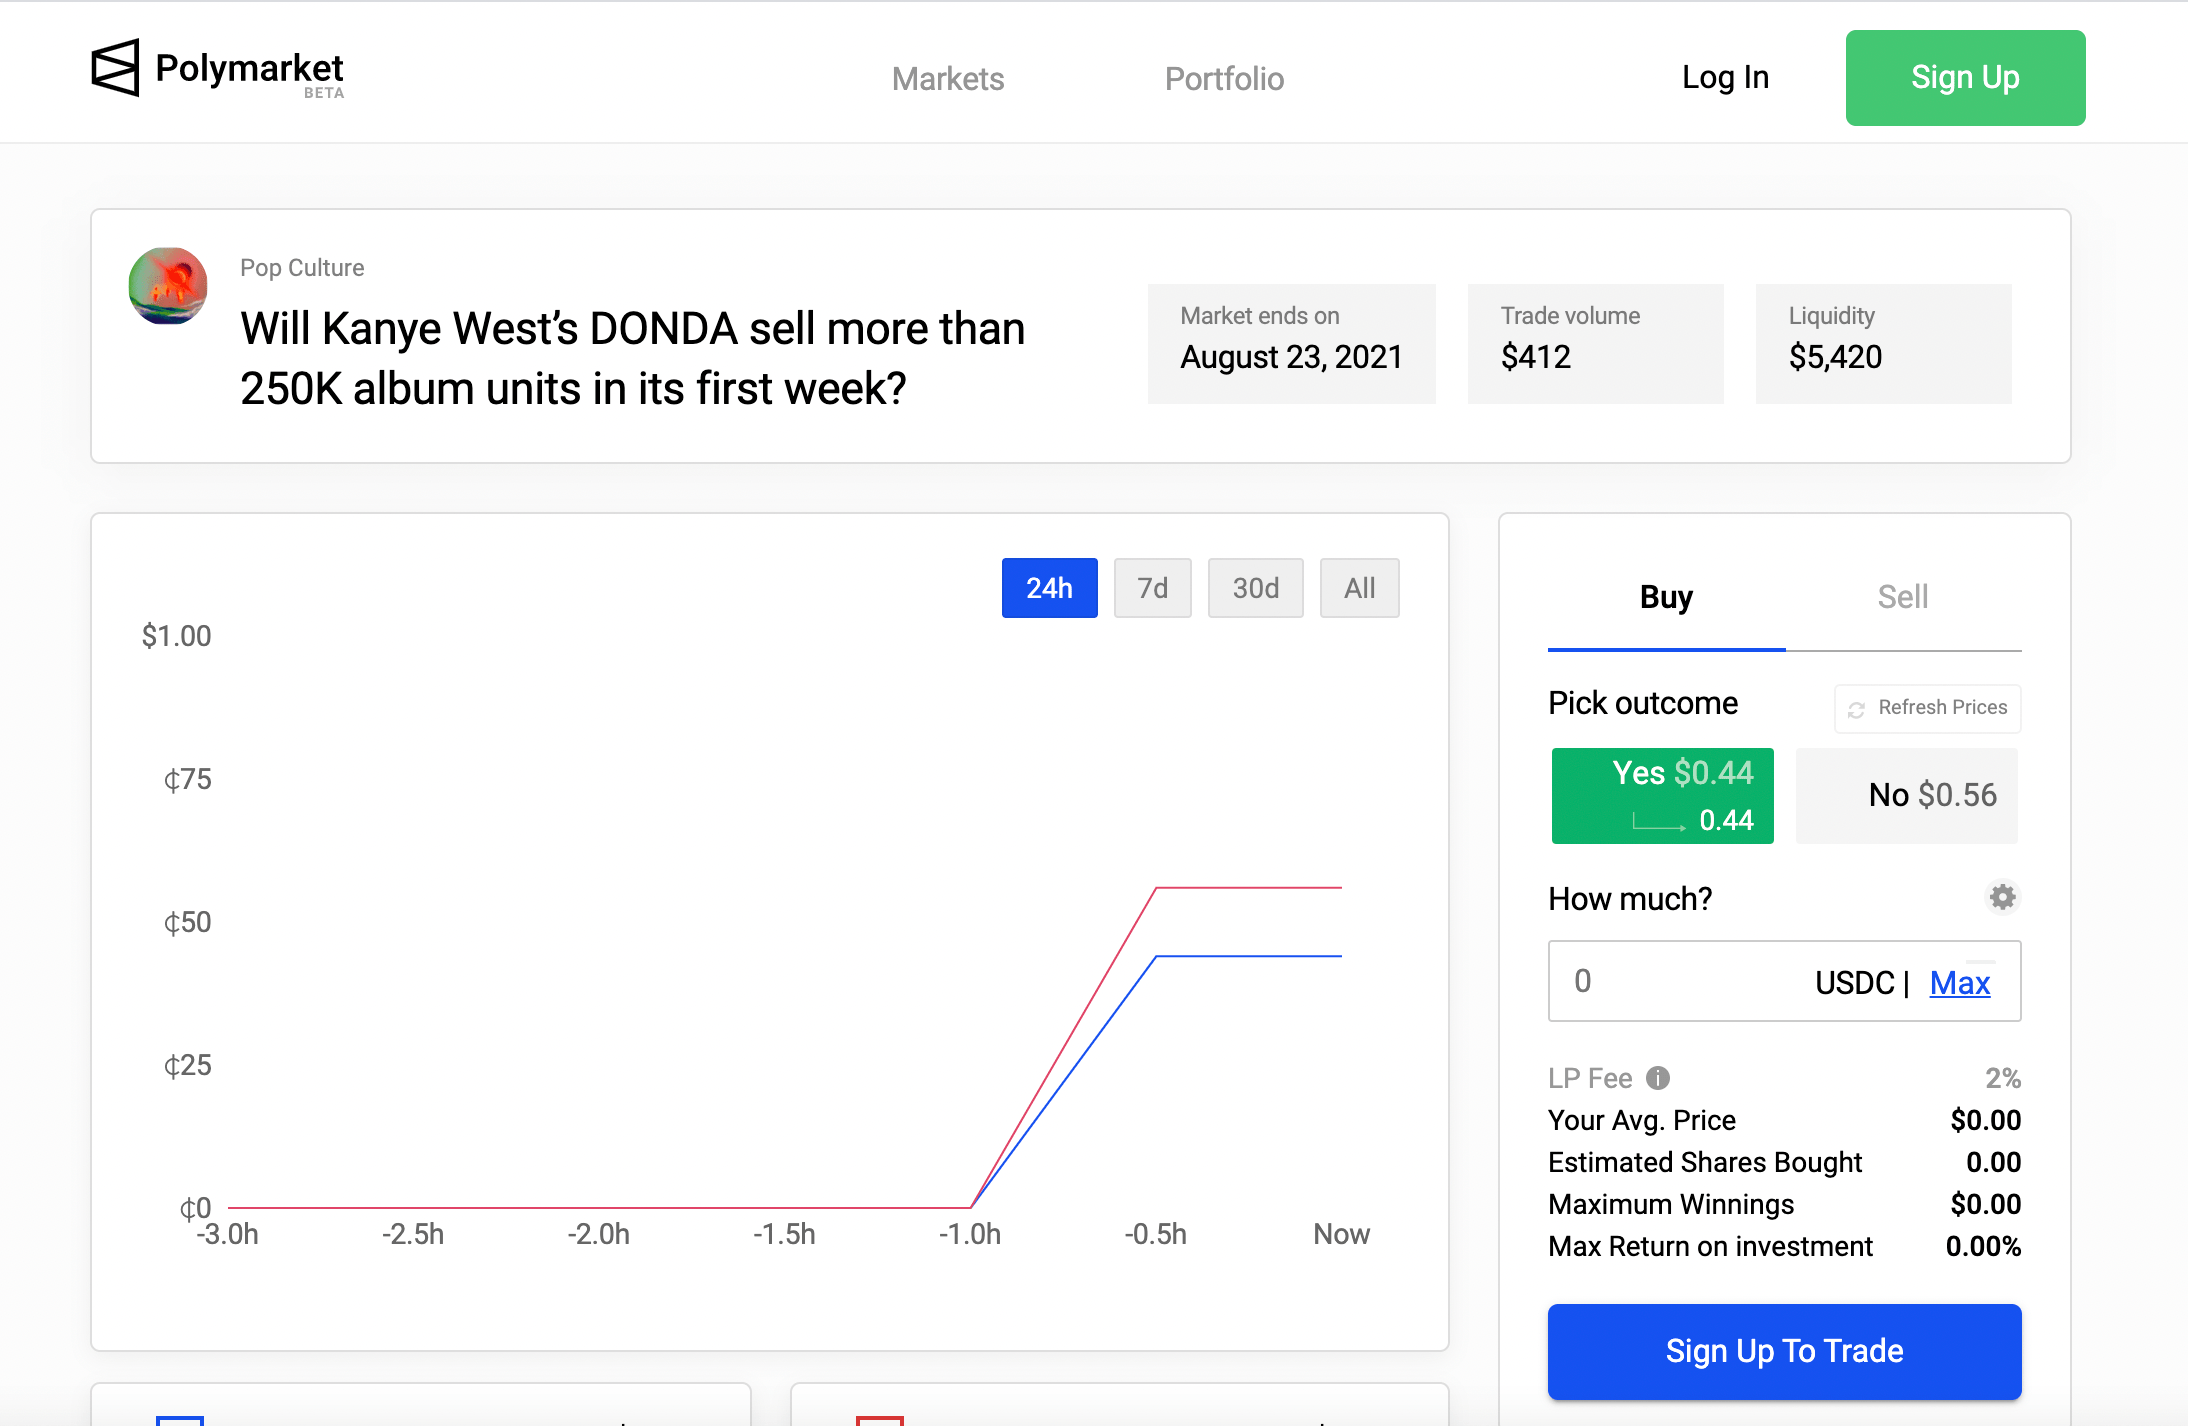Refresh prices using the refresh icon
The width and height of the screenshot is (2188, 1426).
(1856, 708)
